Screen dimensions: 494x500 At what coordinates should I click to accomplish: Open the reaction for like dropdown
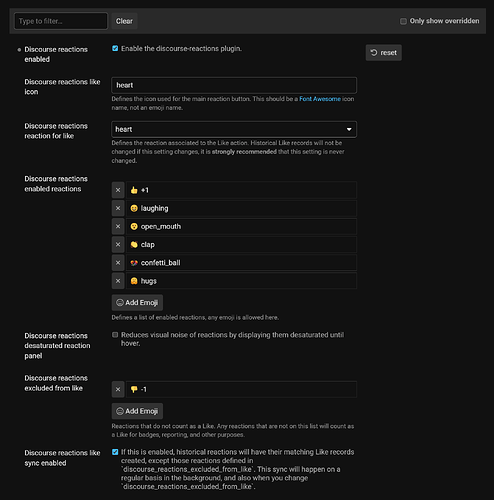(234, 129)
